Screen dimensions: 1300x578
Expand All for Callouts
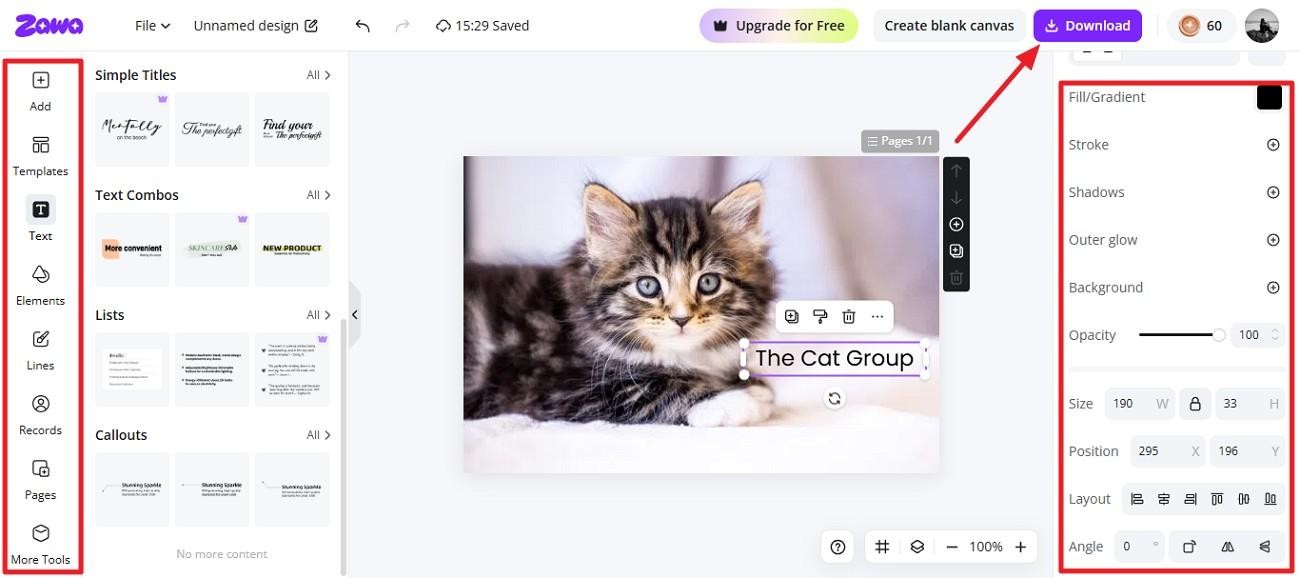pos(318,435)
